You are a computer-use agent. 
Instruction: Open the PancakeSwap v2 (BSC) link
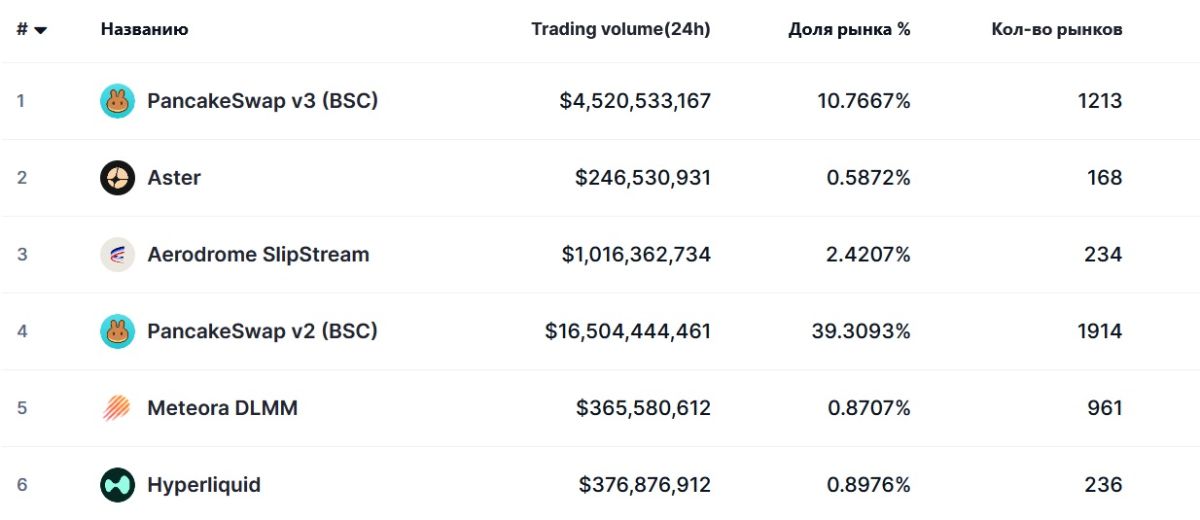[262, 331]
